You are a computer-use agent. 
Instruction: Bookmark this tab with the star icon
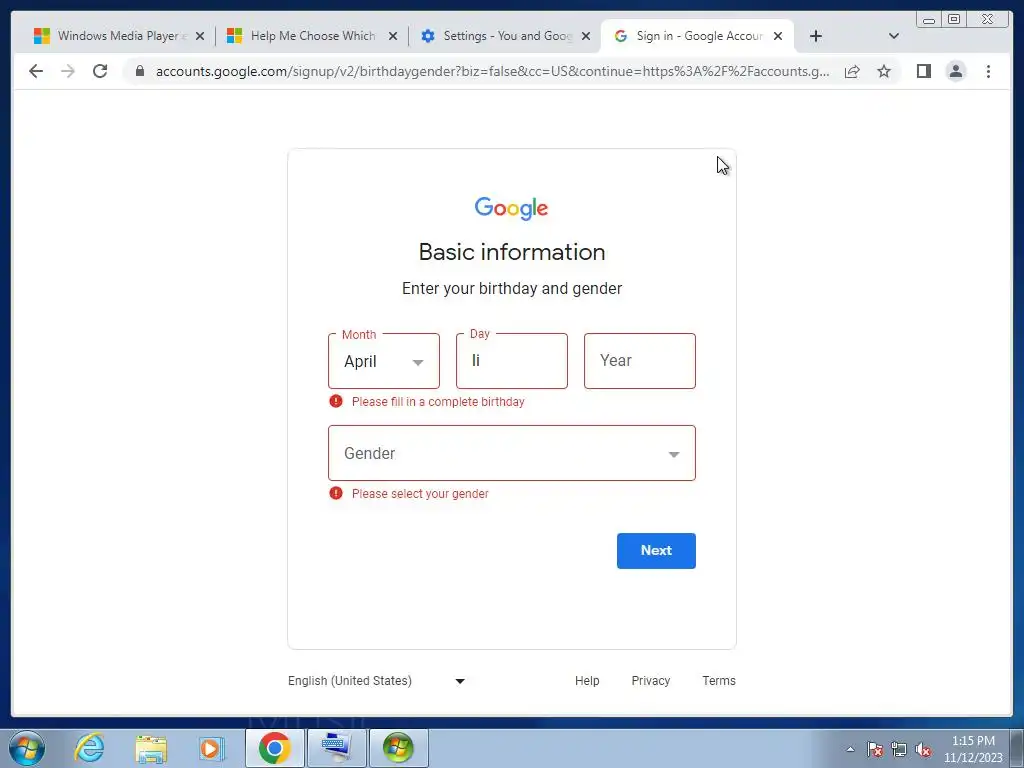[x=884, y=71]
